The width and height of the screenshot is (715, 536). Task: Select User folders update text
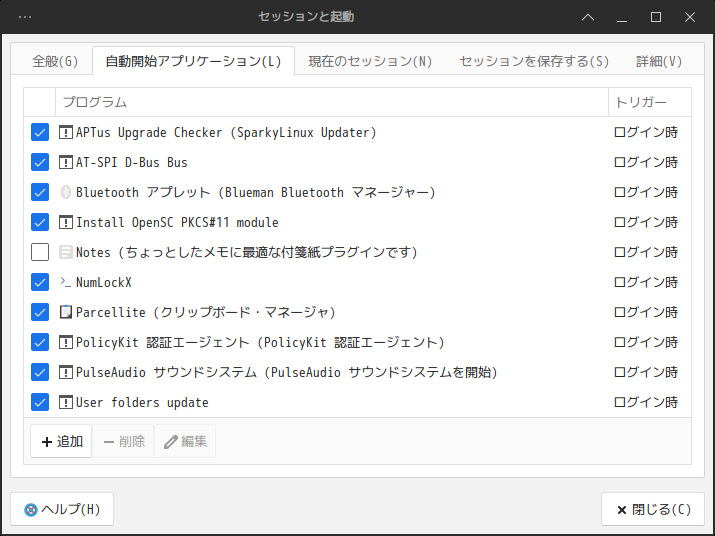142,402
